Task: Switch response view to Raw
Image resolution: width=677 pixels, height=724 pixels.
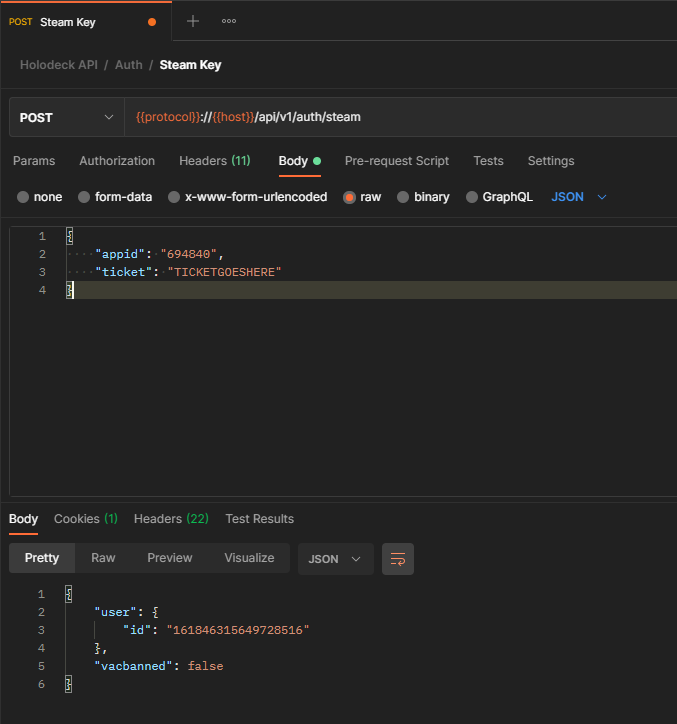Action: pos(103,558)
